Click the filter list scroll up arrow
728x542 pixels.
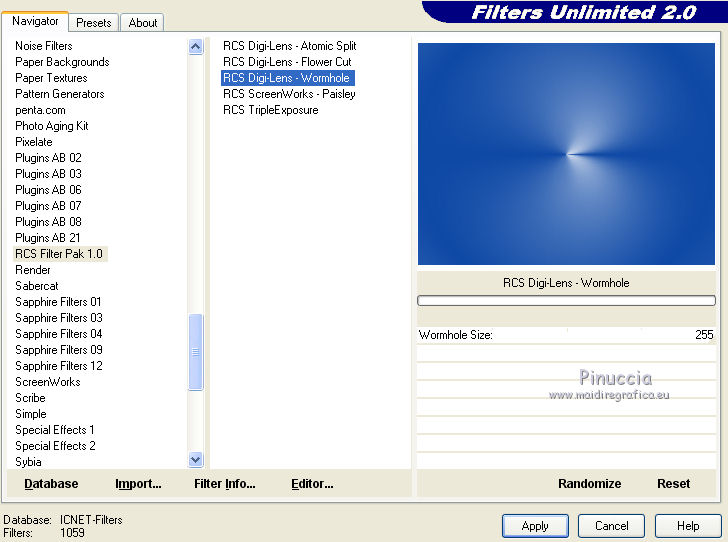click(195, 46)
